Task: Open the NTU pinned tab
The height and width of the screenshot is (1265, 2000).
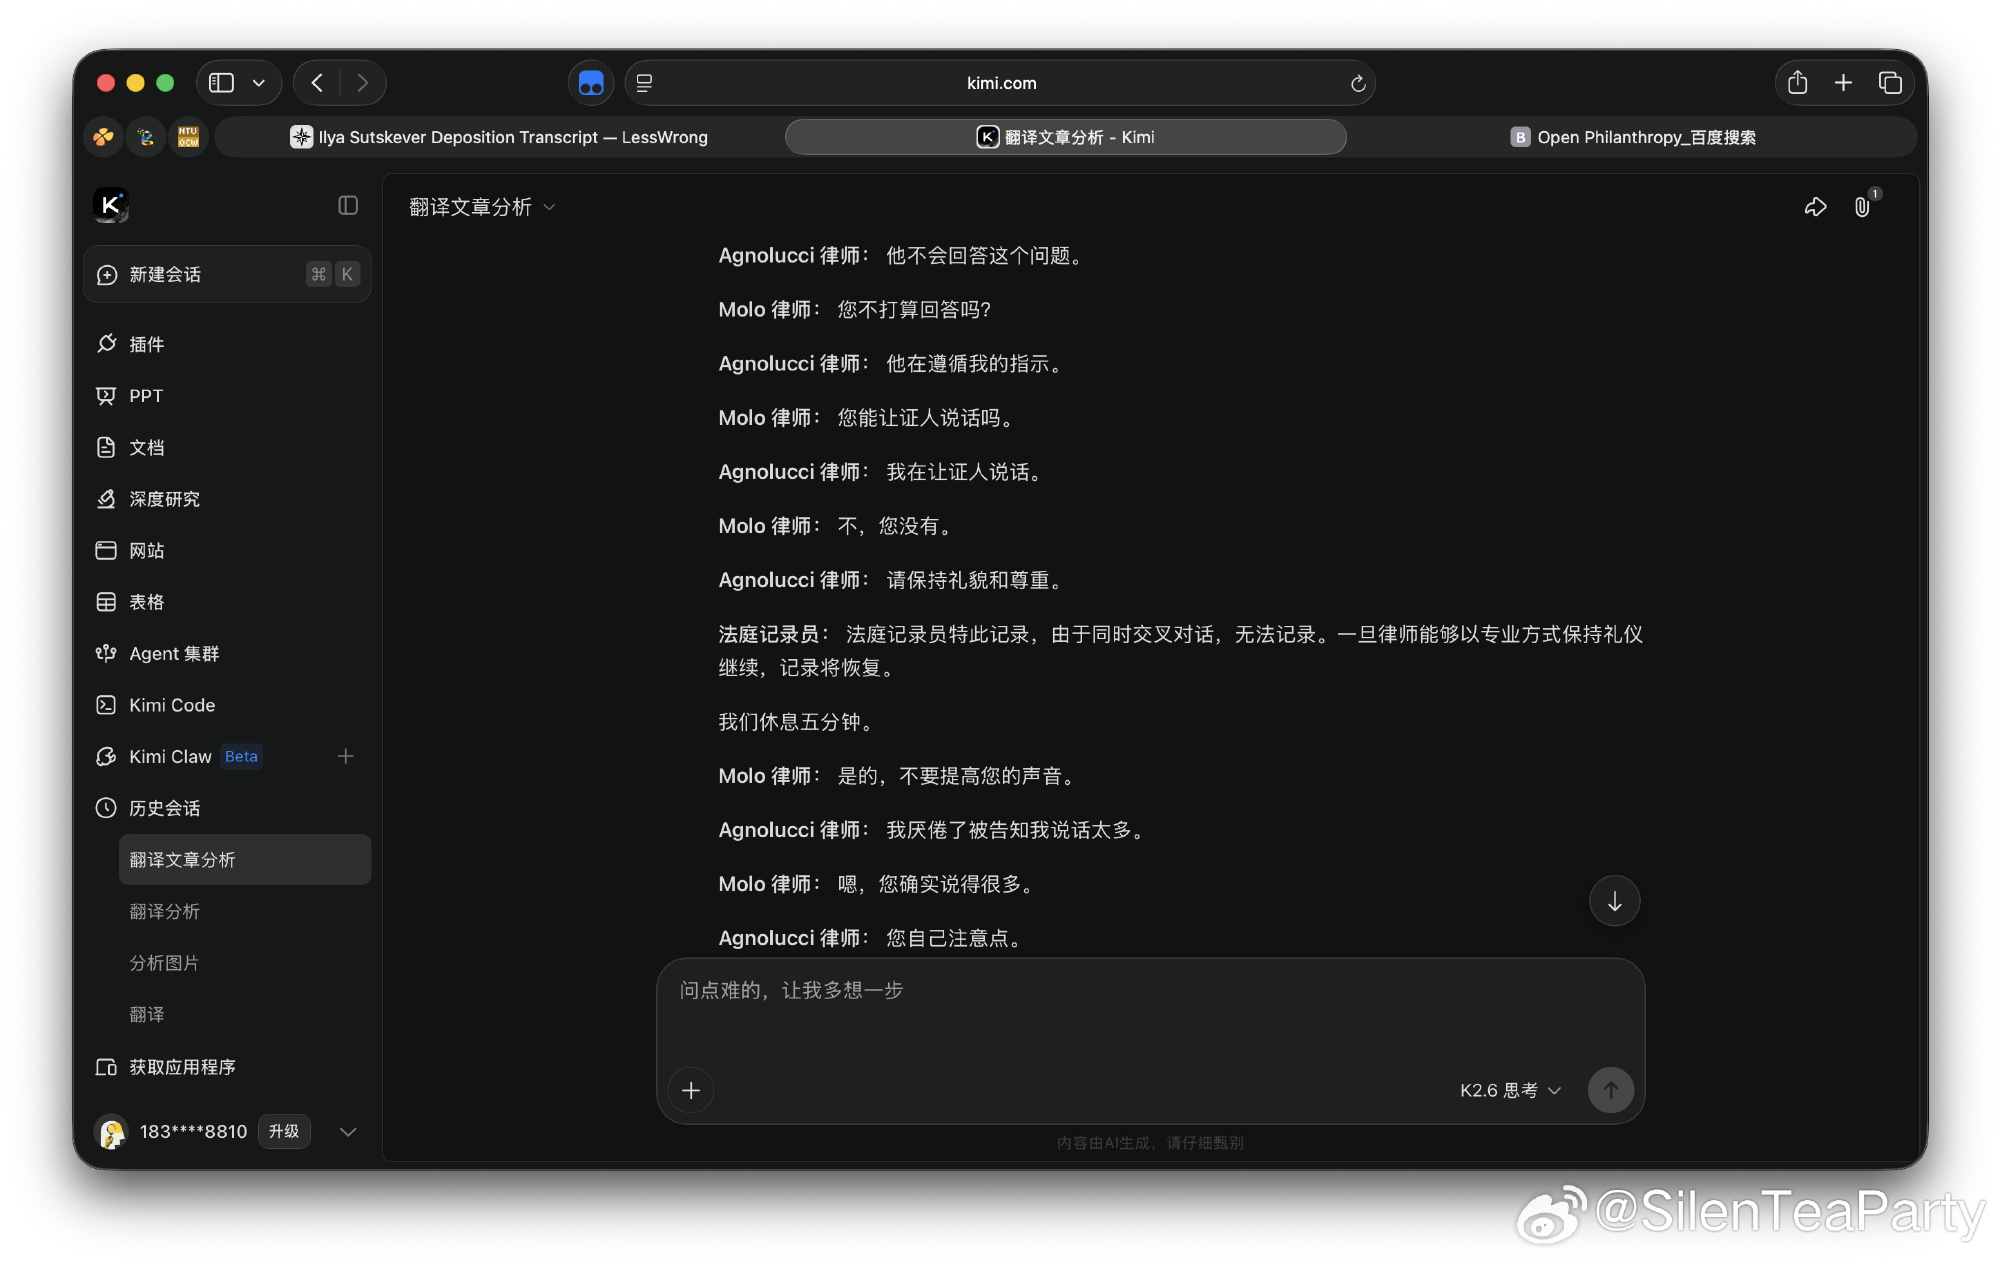Action: (188, 137)
